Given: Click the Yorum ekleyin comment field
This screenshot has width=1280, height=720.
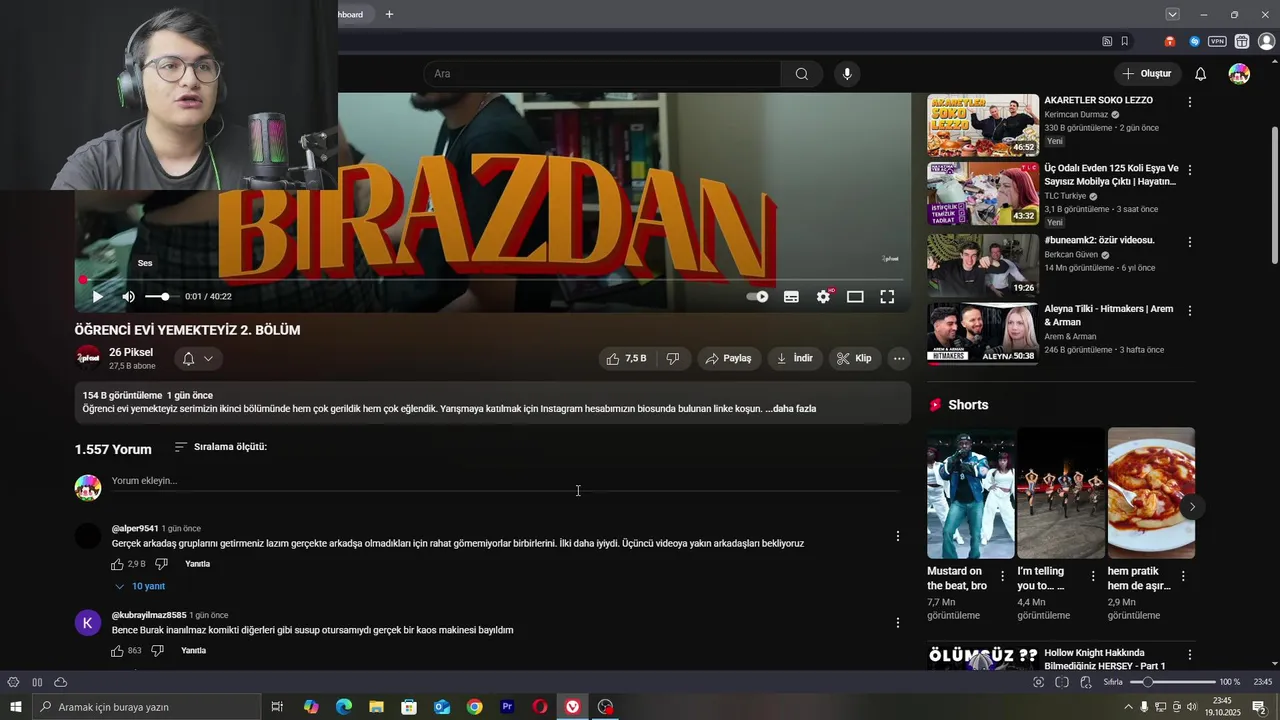Looking at the screenshot, I should click(505, 481).
